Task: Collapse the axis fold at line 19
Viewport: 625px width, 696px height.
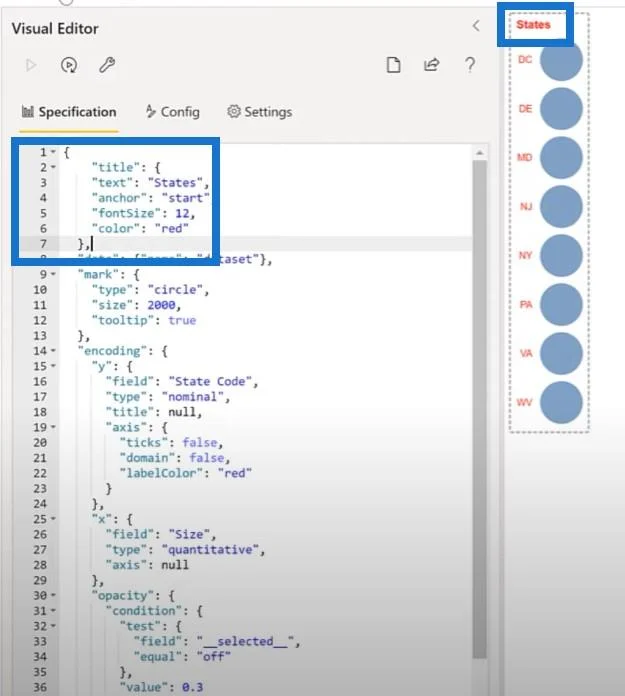Action: point(53,427)
